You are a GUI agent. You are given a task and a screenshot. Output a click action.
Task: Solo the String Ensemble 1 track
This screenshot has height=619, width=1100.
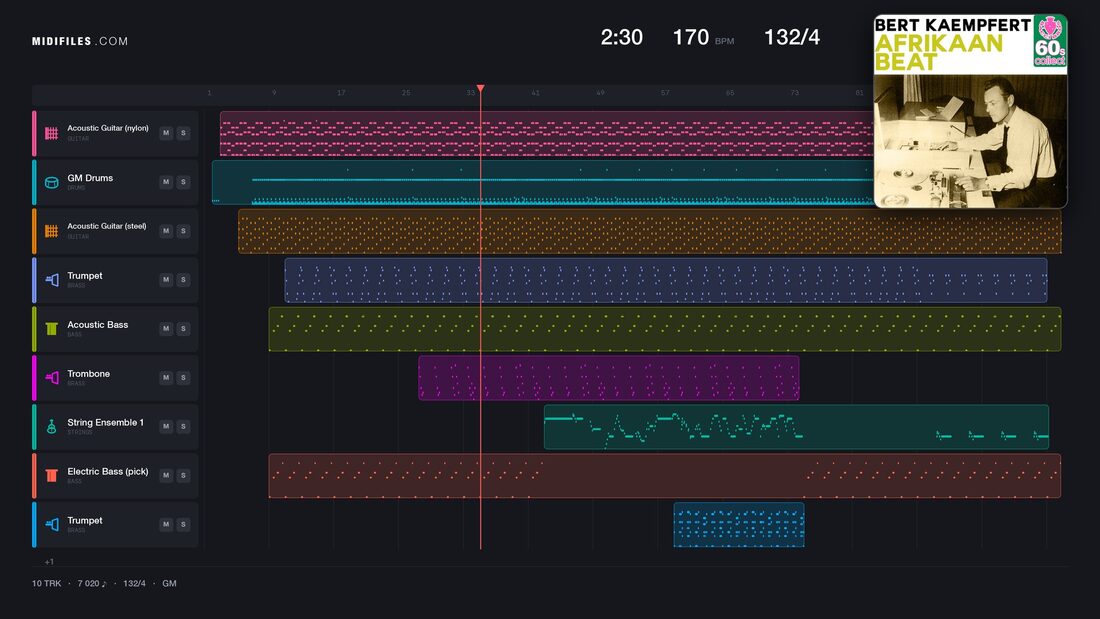click(183, 426)
